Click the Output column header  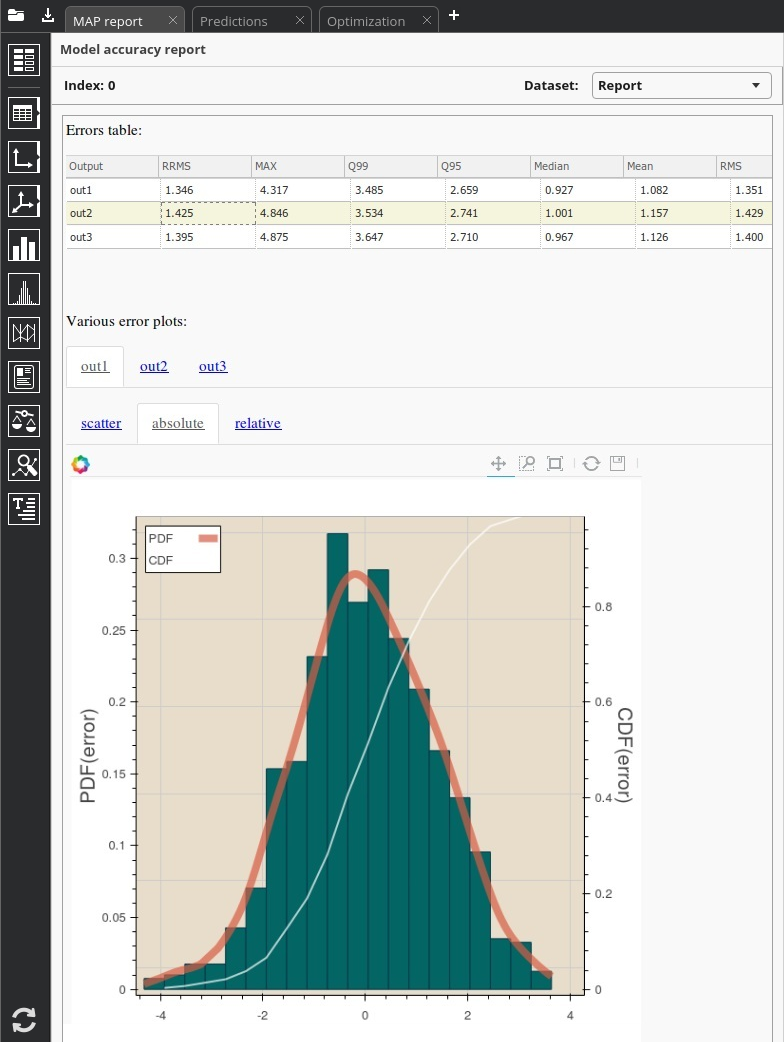pyautogui.click(x=112, y=166)
